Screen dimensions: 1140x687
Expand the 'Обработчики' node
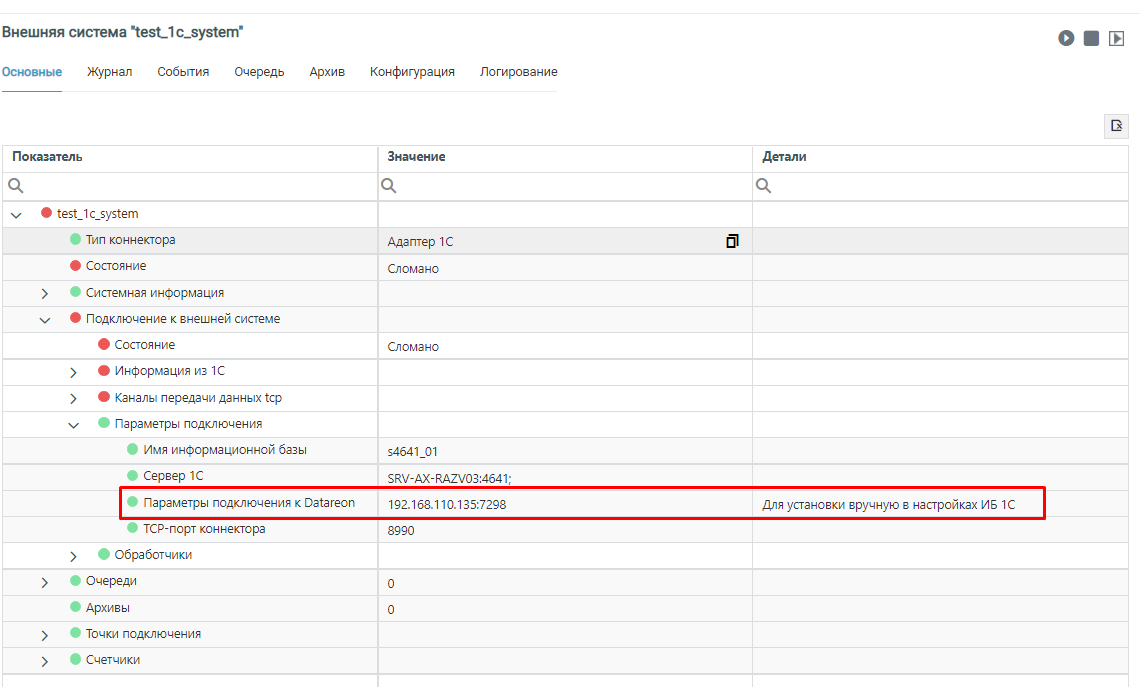pyautogui.click(x=73, y=556)
